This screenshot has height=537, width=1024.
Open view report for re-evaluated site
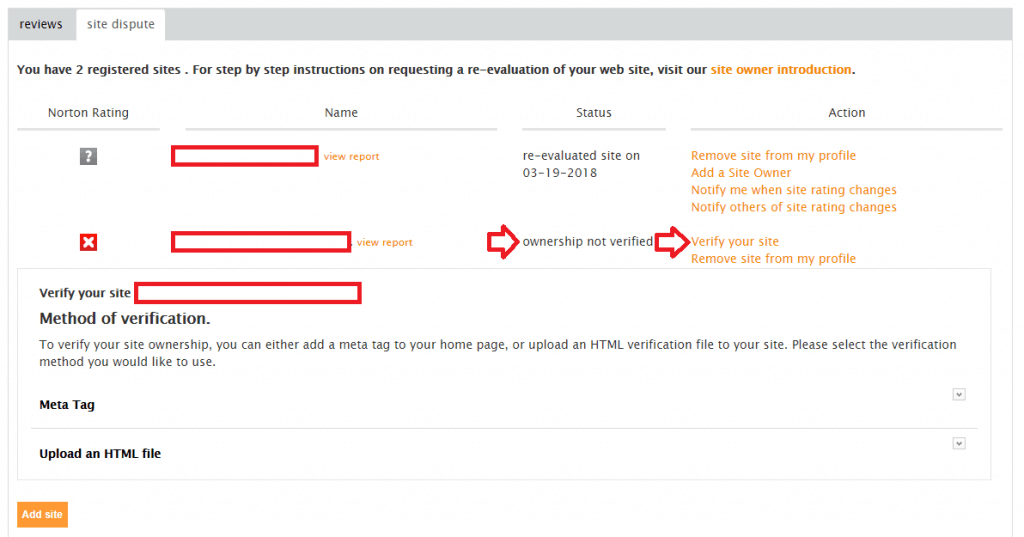351,157
